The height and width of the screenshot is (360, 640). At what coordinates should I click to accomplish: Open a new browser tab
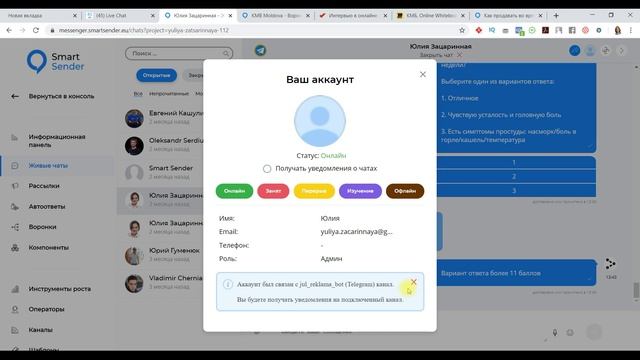tap(556, 16)
